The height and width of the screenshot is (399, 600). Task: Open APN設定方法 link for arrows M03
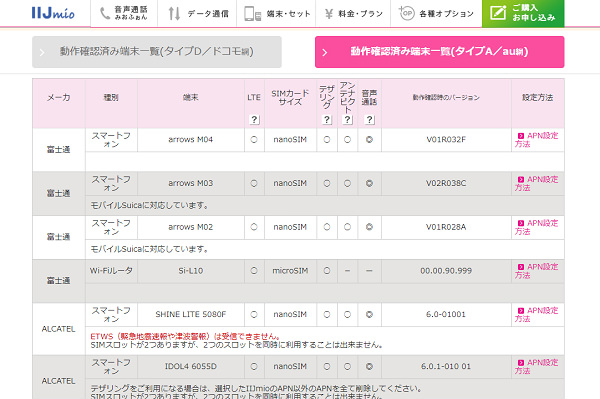coord(536,183)
